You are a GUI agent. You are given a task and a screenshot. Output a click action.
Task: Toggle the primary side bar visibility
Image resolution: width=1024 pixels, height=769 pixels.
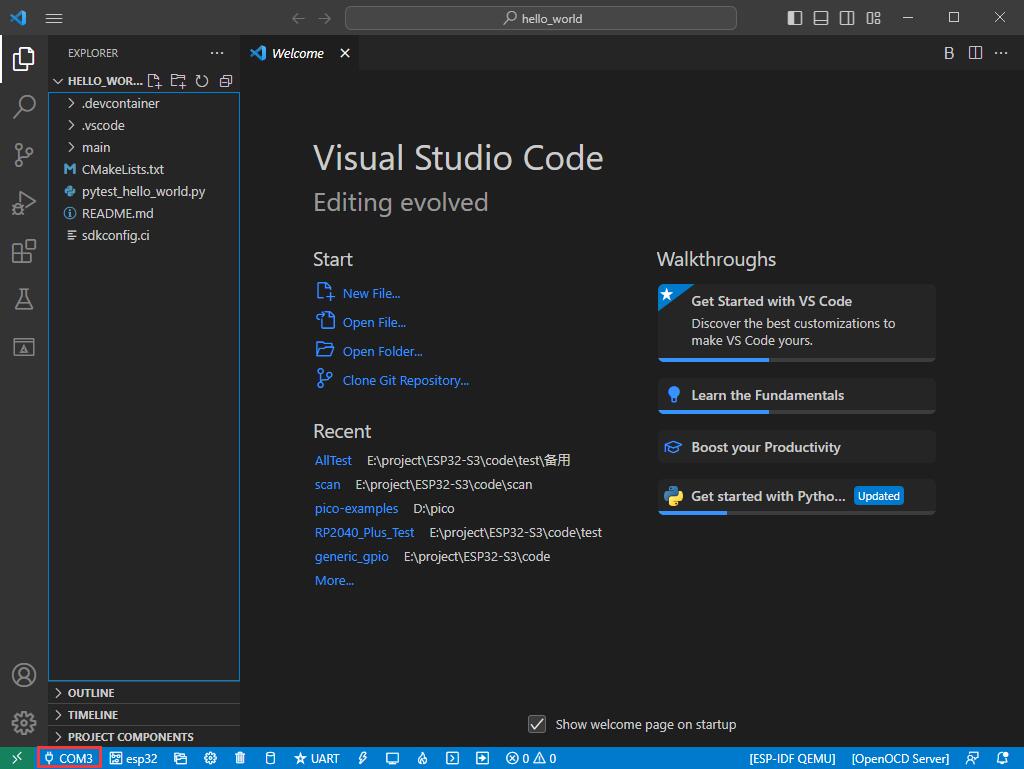tap(795, 18)
